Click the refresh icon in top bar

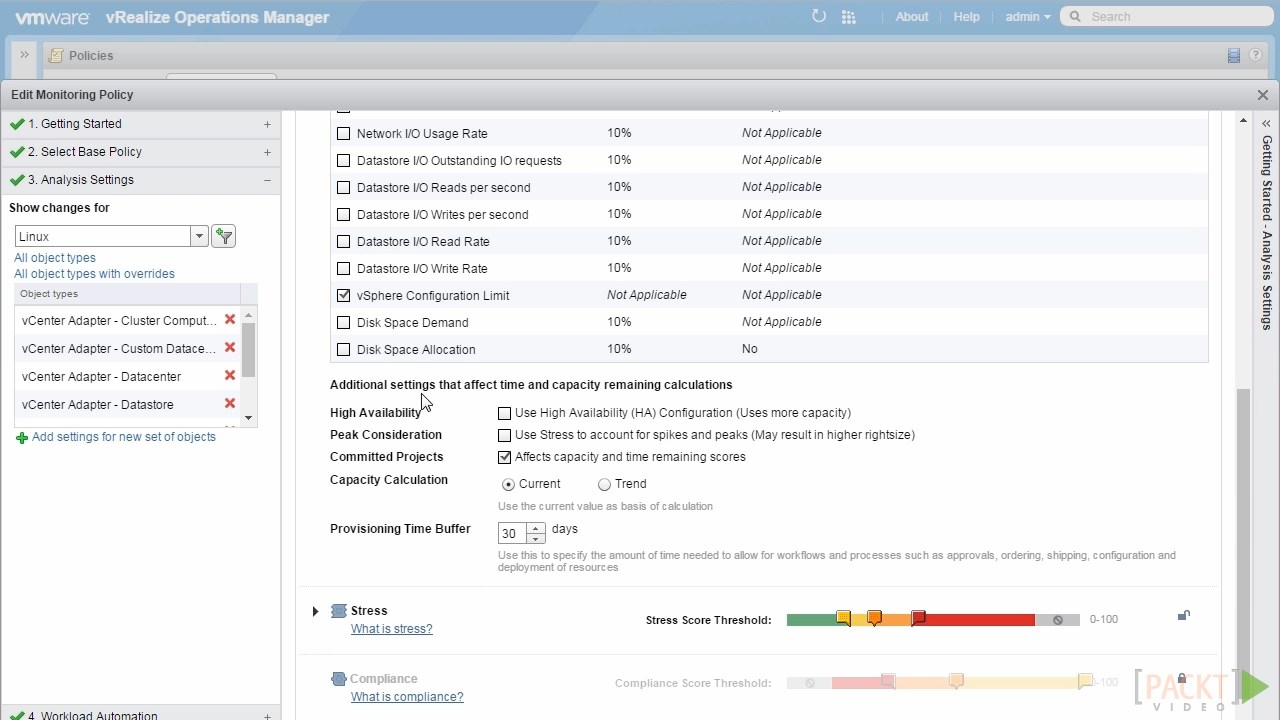point(819,16)
